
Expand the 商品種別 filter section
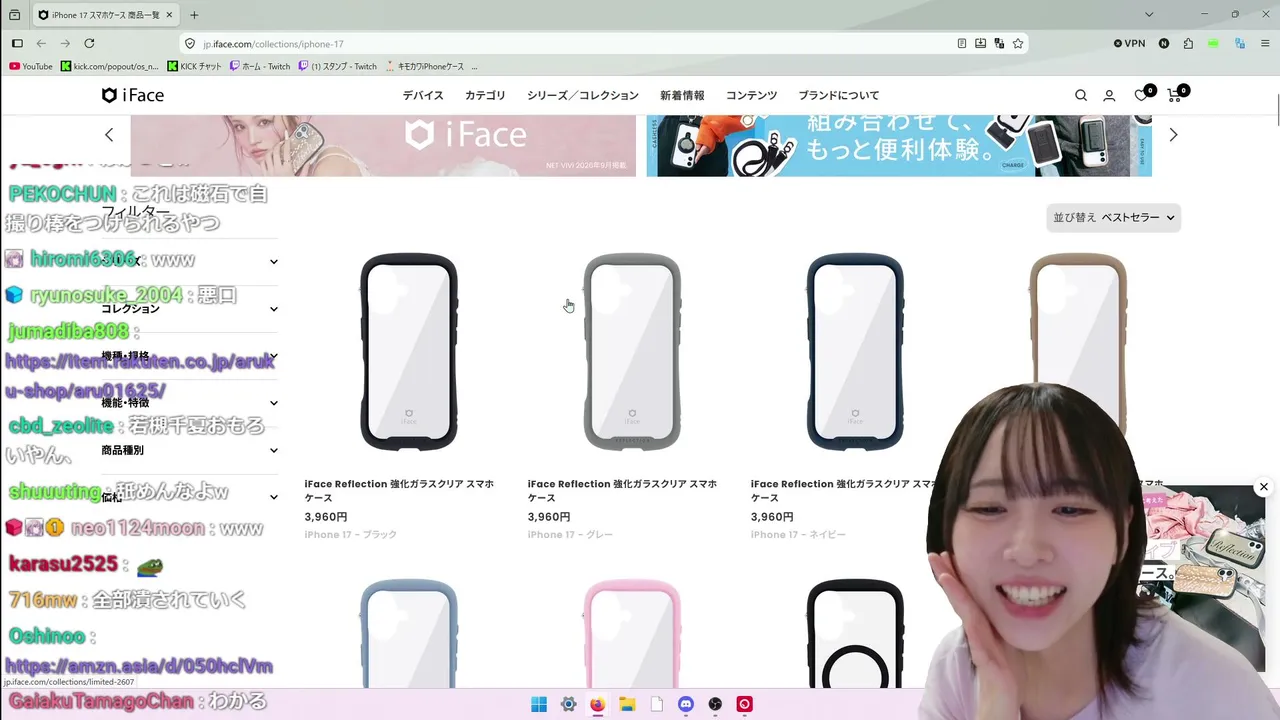[190, 450]
